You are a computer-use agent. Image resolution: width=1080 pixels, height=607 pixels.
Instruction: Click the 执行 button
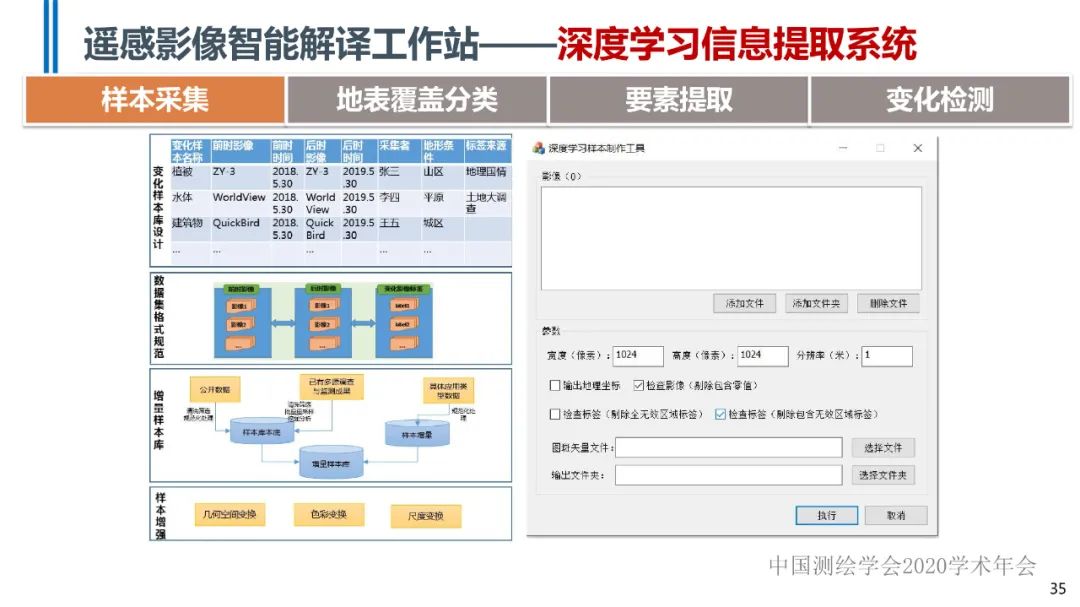point(826,515)
